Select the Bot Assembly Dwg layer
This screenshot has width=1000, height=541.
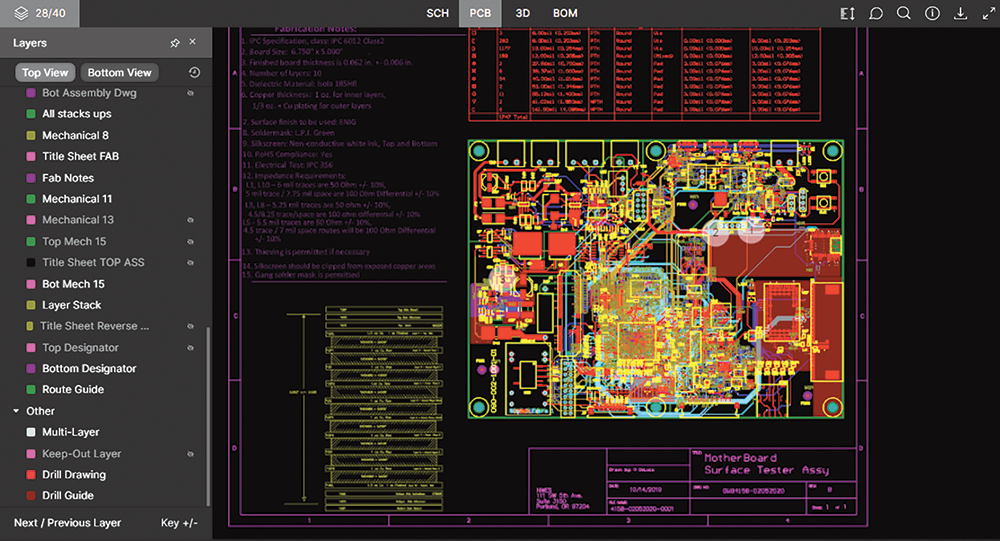point(89,93)
